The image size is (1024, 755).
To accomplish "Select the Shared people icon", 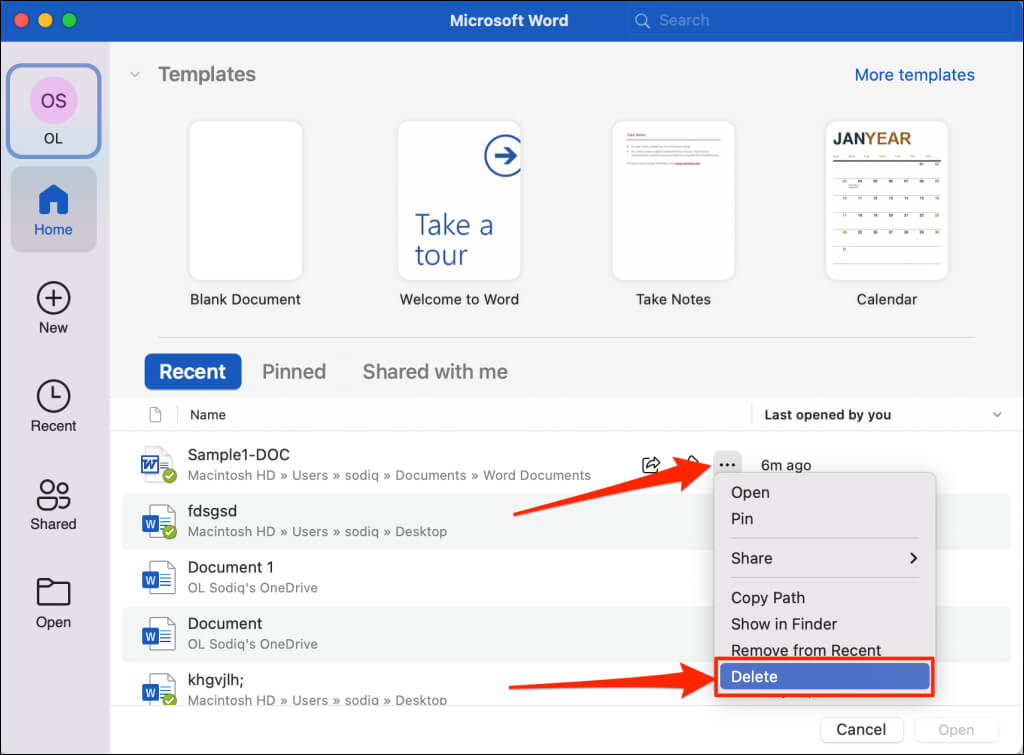I will point(54,494).
